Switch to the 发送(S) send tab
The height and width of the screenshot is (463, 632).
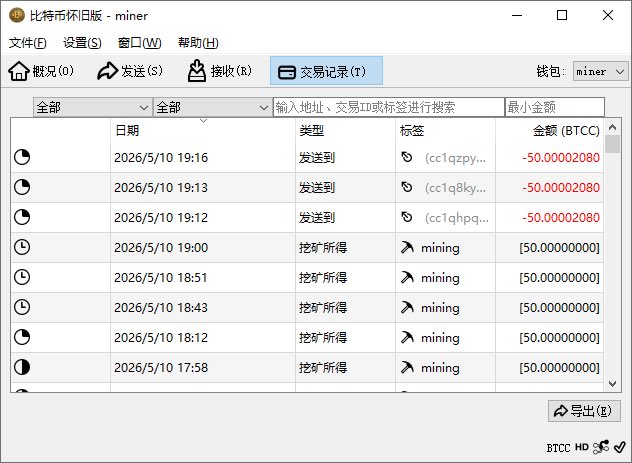(130, 71)
